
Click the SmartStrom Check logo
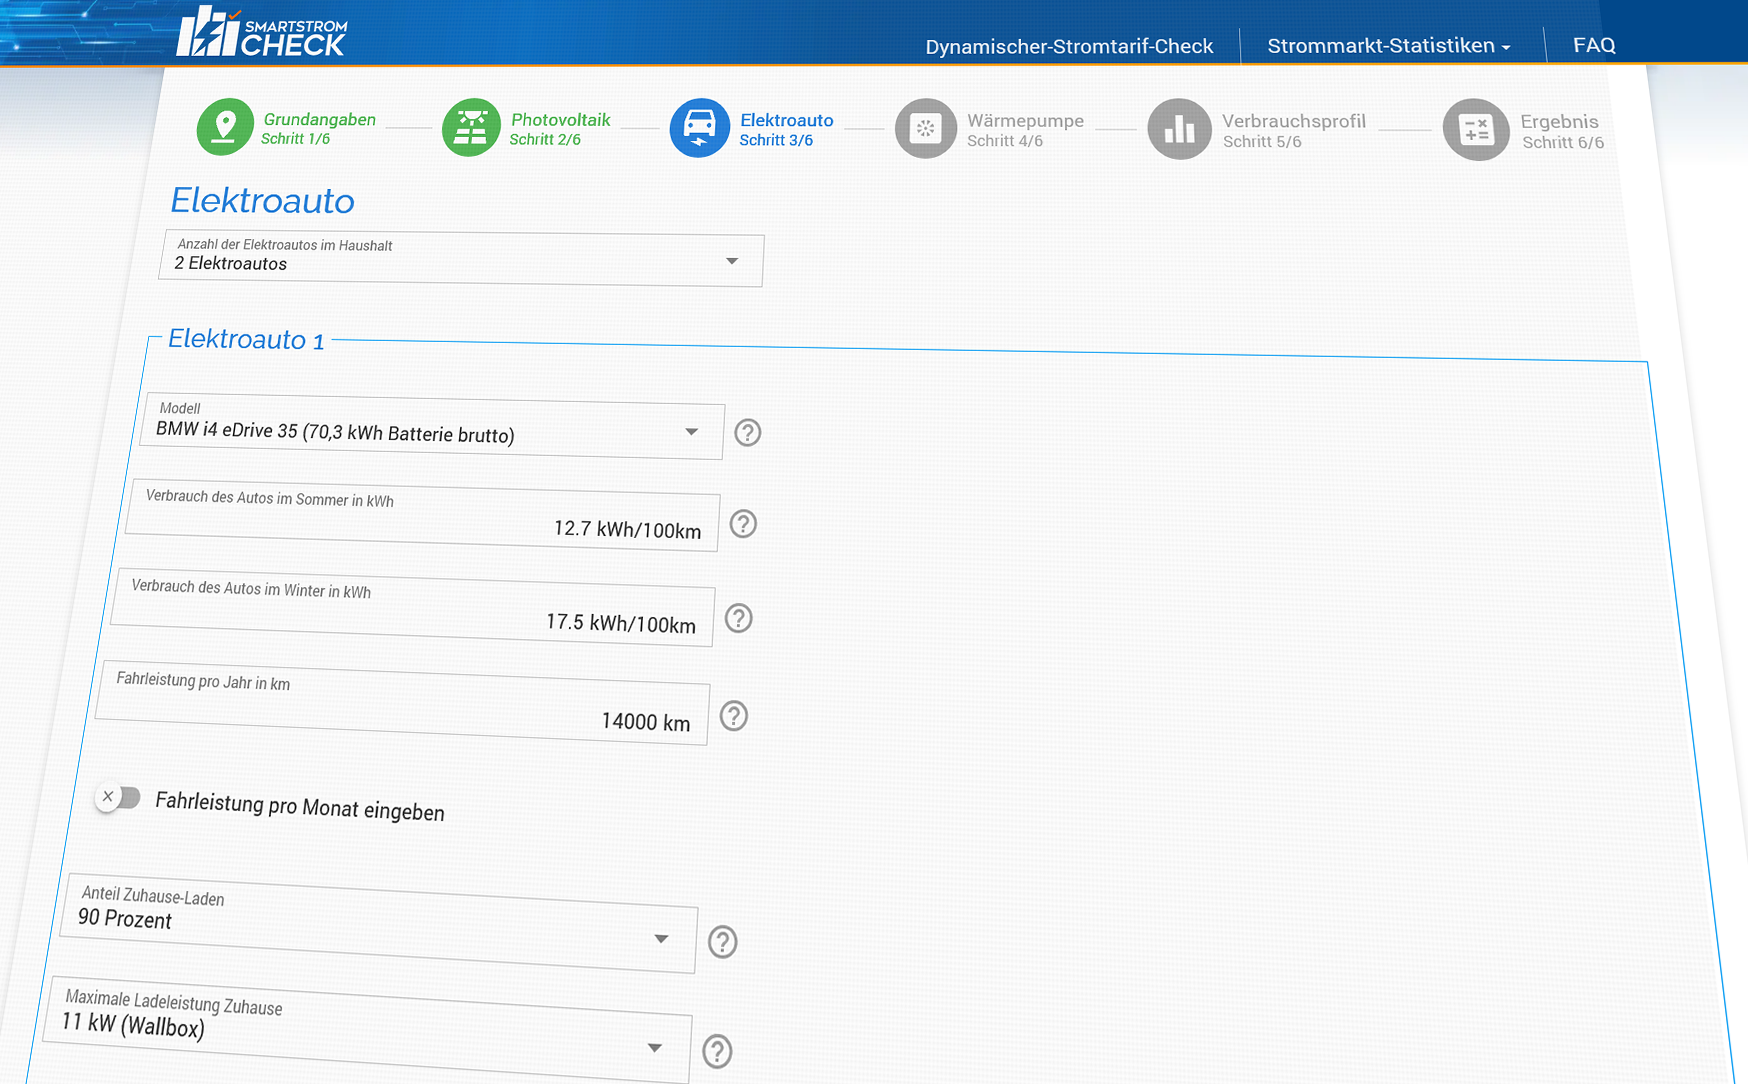click(x=262, y=32)
